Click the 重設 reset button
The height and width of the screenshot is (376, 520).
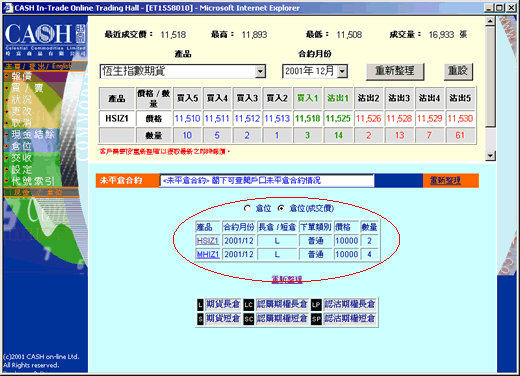[x=458, y=71]
